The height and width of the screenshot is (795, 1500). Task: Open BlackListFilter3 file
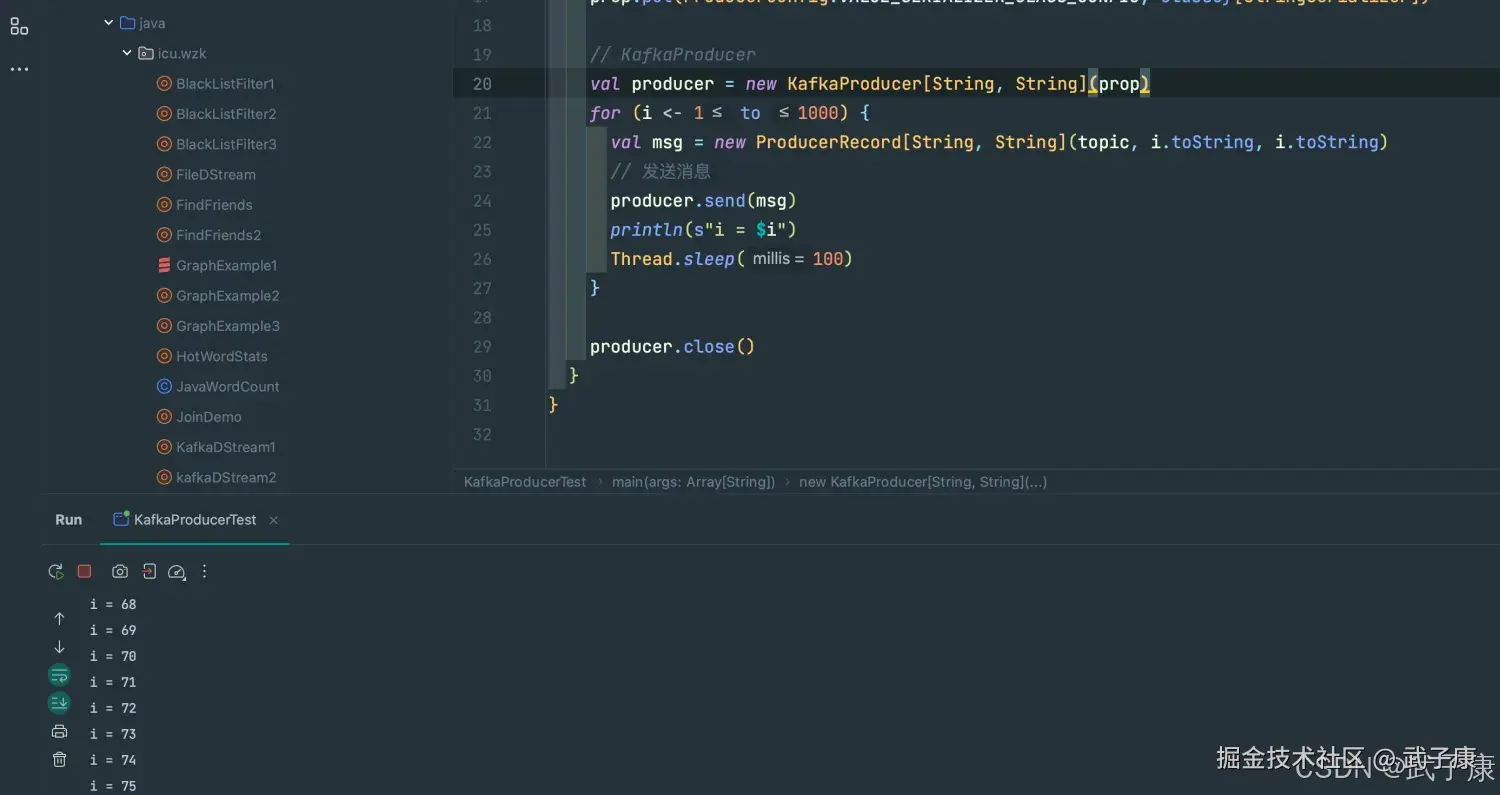pyautogui.click(x=226, y=144)
